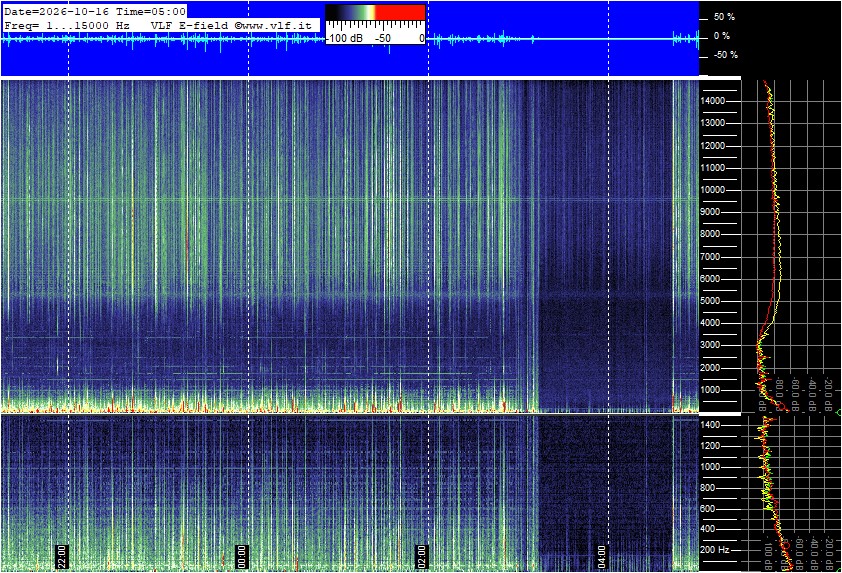This screenshot has height=573, width=842.
Task: Click the 6000 frequency axis label
Action: [x=710, y=279]
